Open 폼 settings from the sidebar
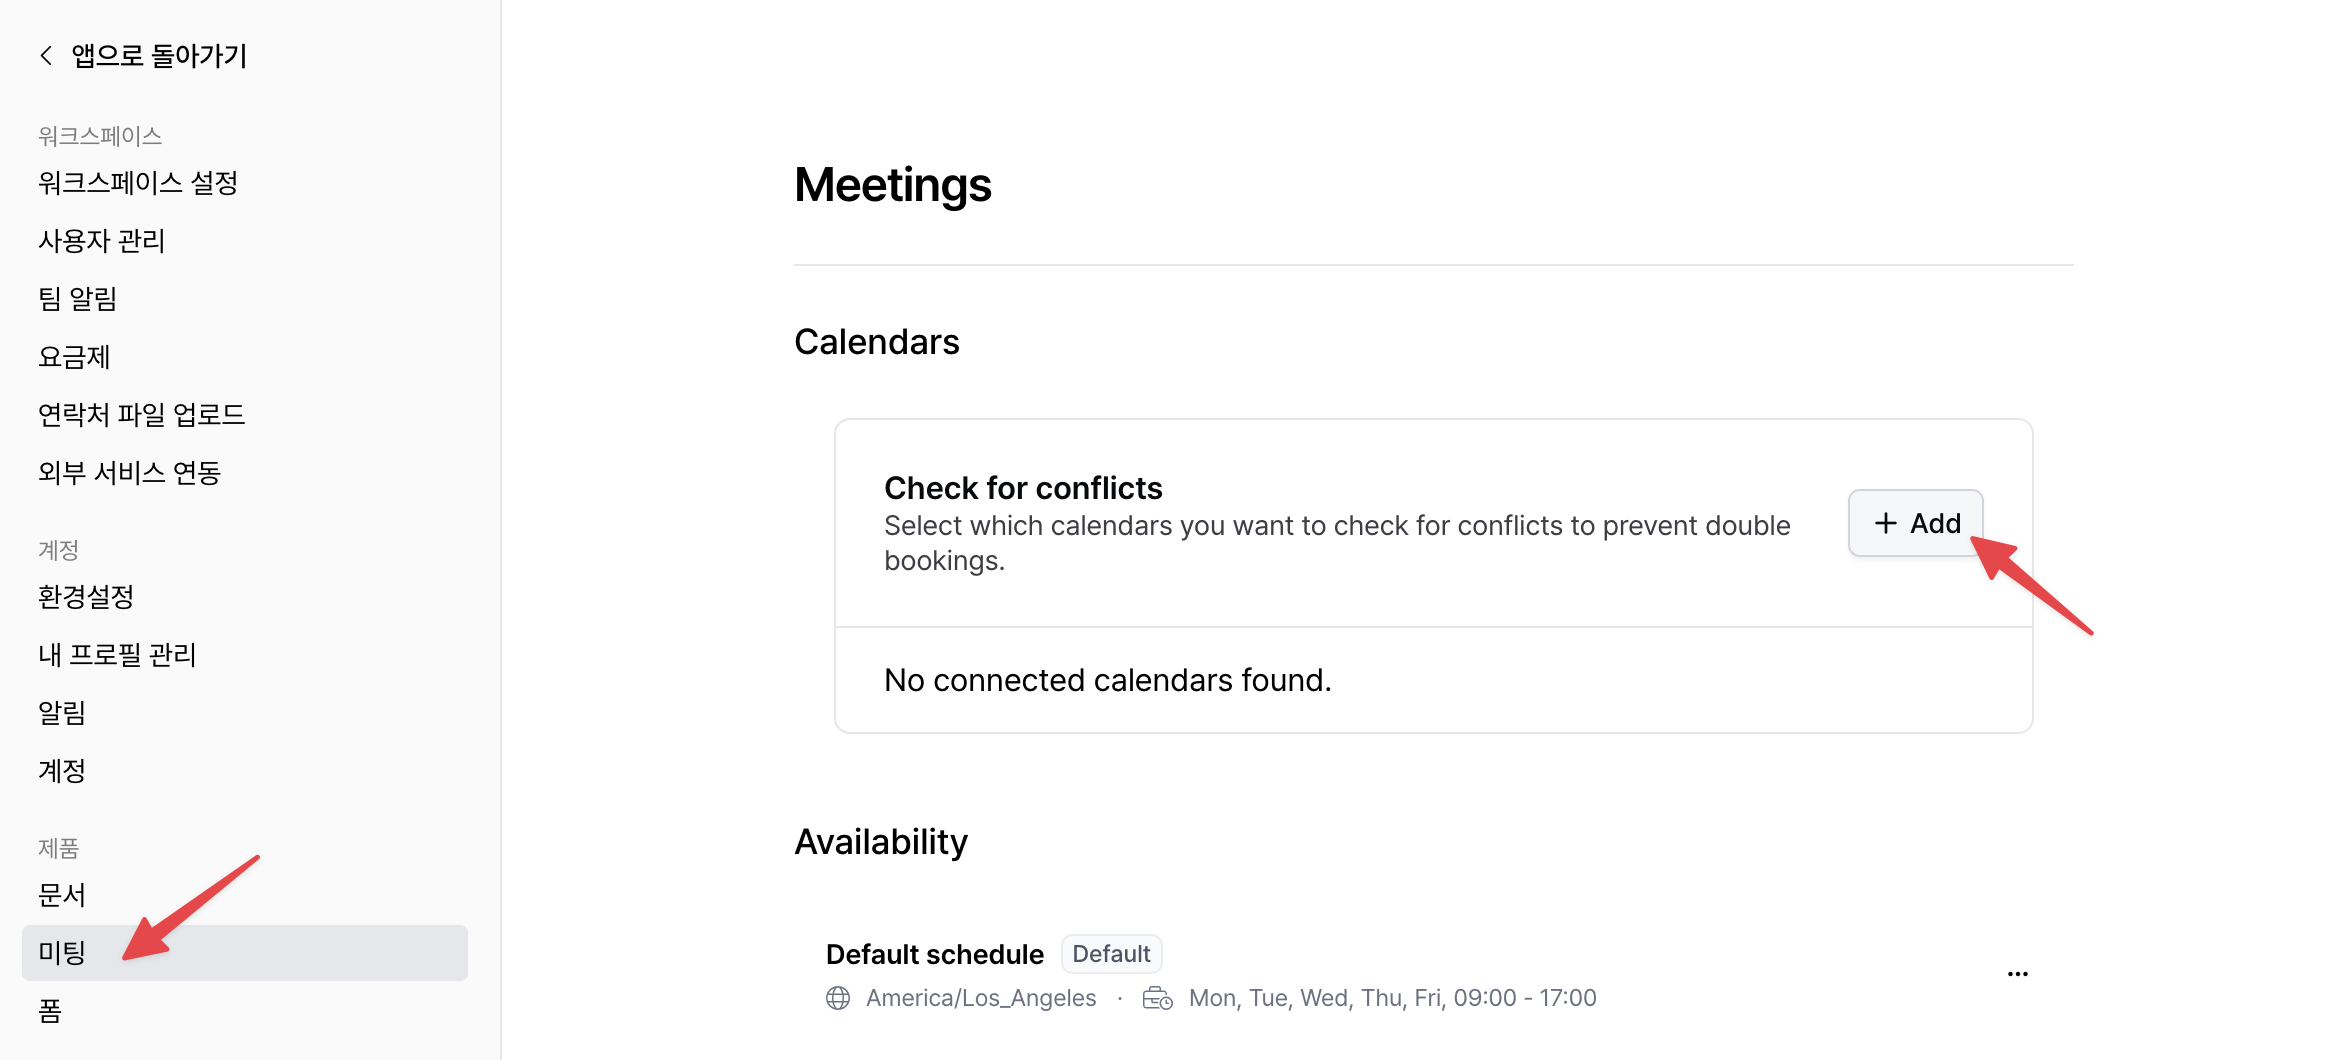2330x1060 pixels. [50, 1011]
